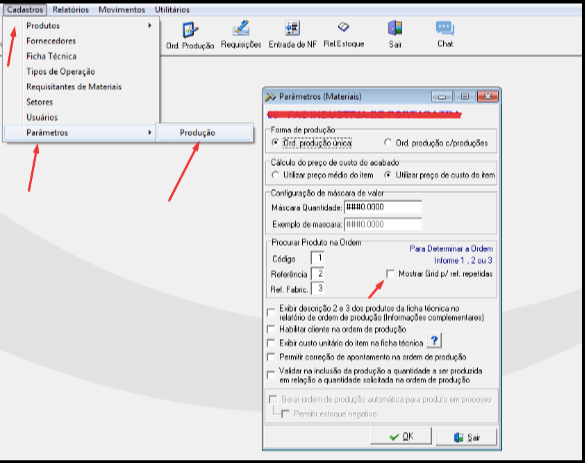Screen dimensions: 585x463
Task: Click the Rel Estoque toolbar icon
Action: pos(343,27)
